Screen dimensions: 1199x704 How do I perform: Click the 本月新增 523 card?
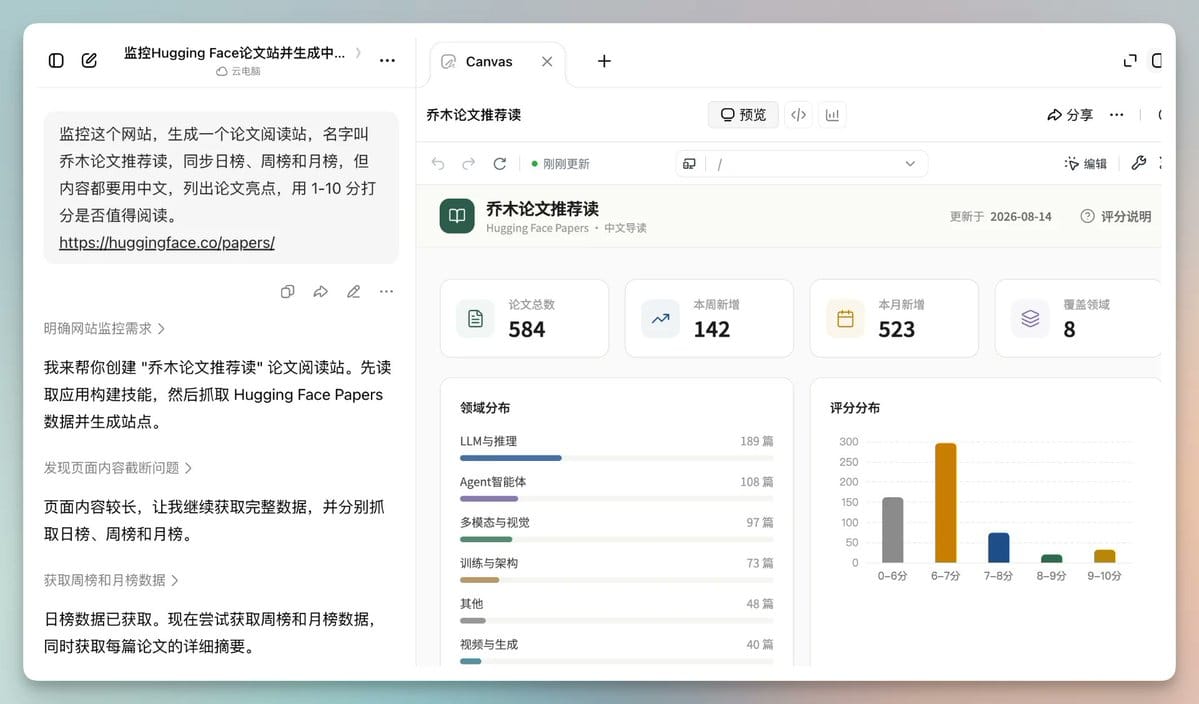[x=894, y=318]
